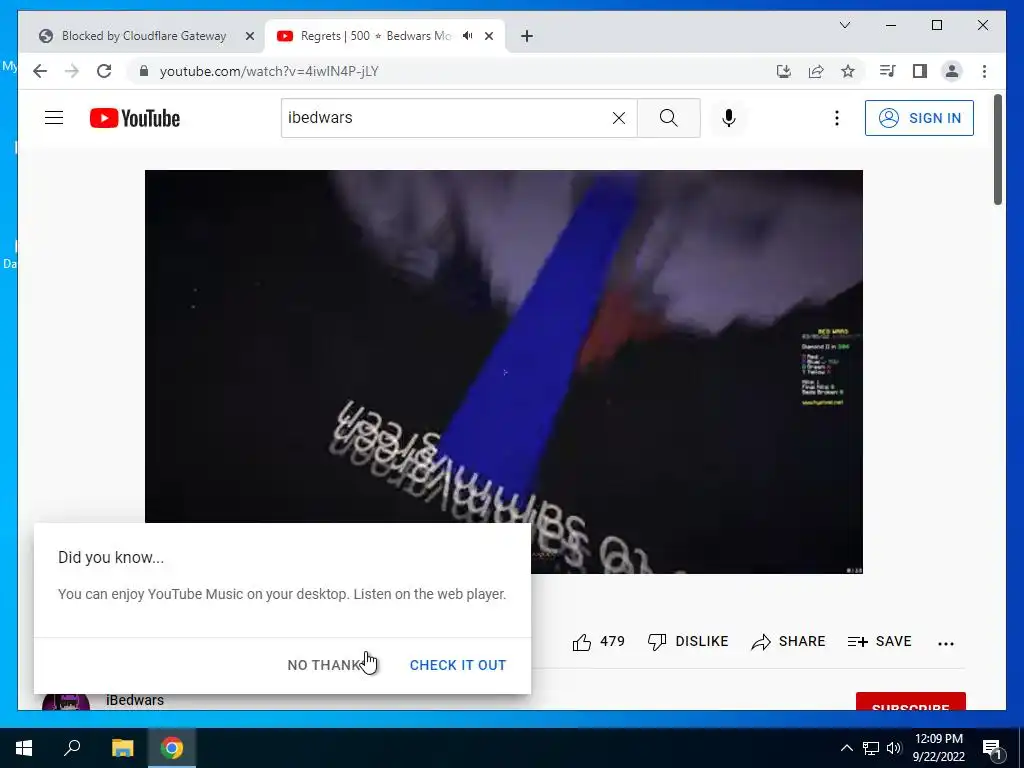Open the iBedwars channel name link

click(135, 700)
